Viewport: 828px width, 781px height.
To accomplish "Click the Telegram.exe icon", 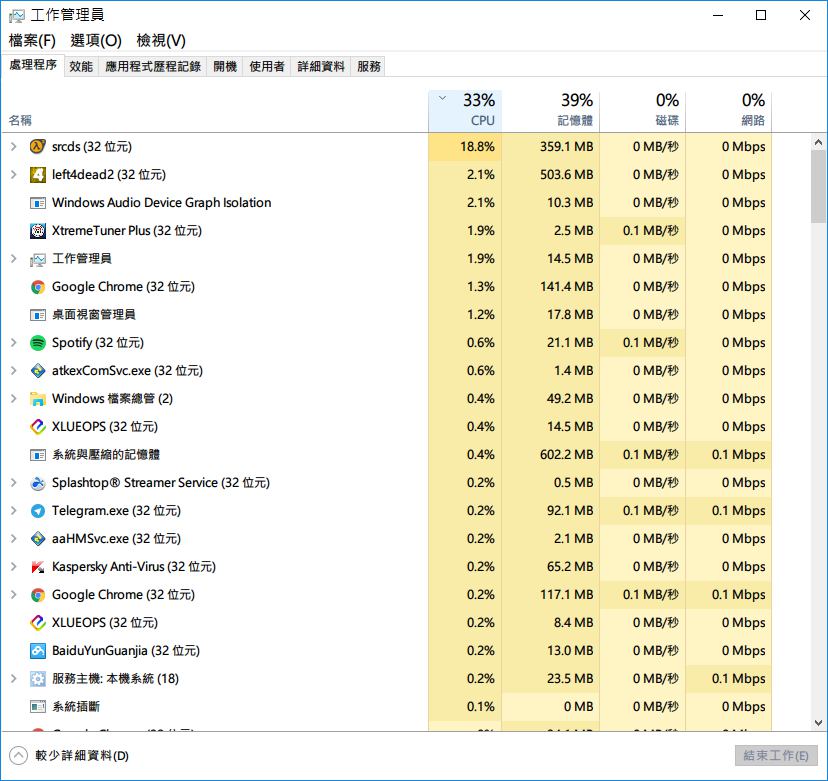I will (x=37, y=511).
